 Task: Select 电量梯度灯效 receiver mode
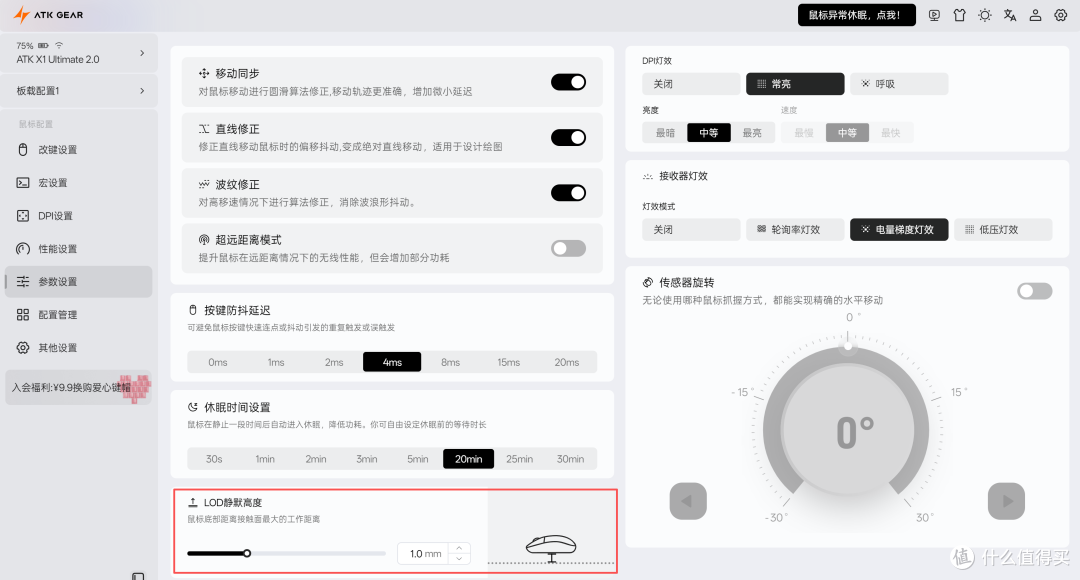pyautogui.click(x=899, y=229)
